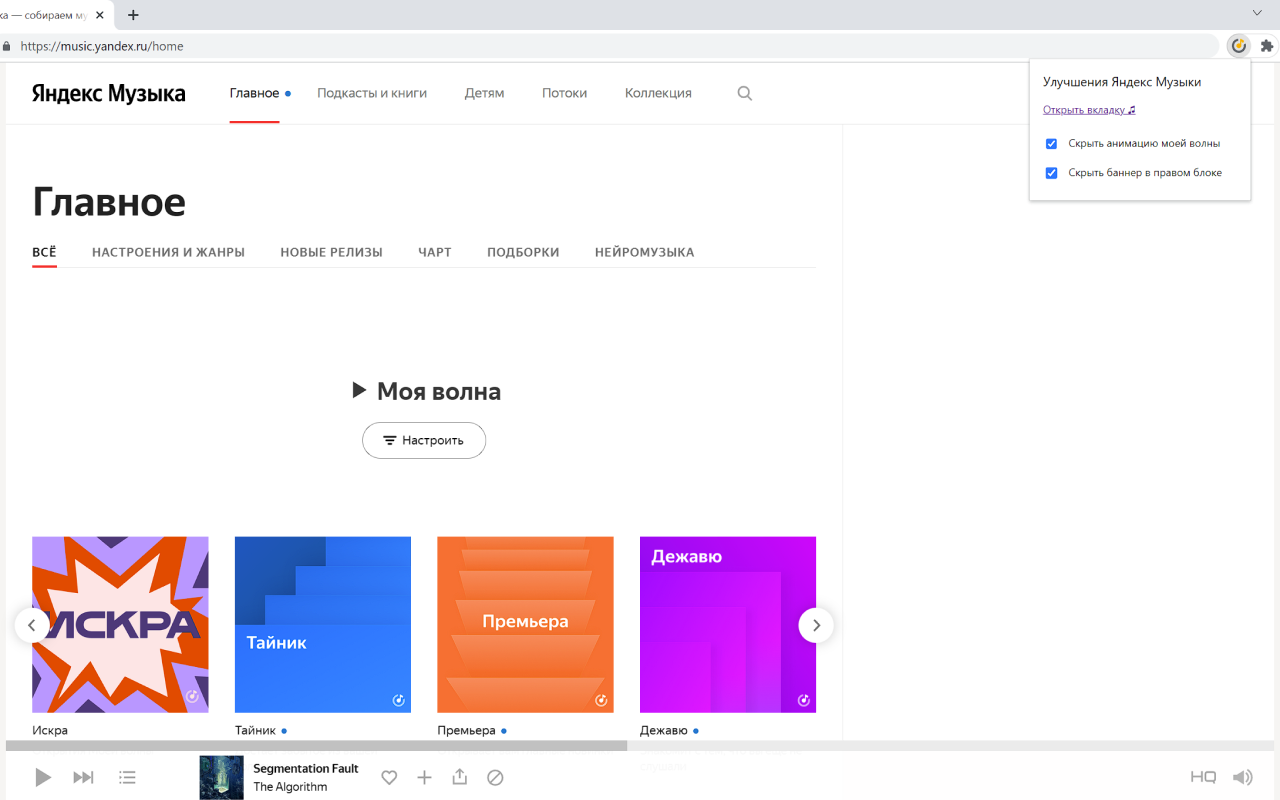Click the Искра playlist title
The image size is (1280, 800).
(50, 730)
